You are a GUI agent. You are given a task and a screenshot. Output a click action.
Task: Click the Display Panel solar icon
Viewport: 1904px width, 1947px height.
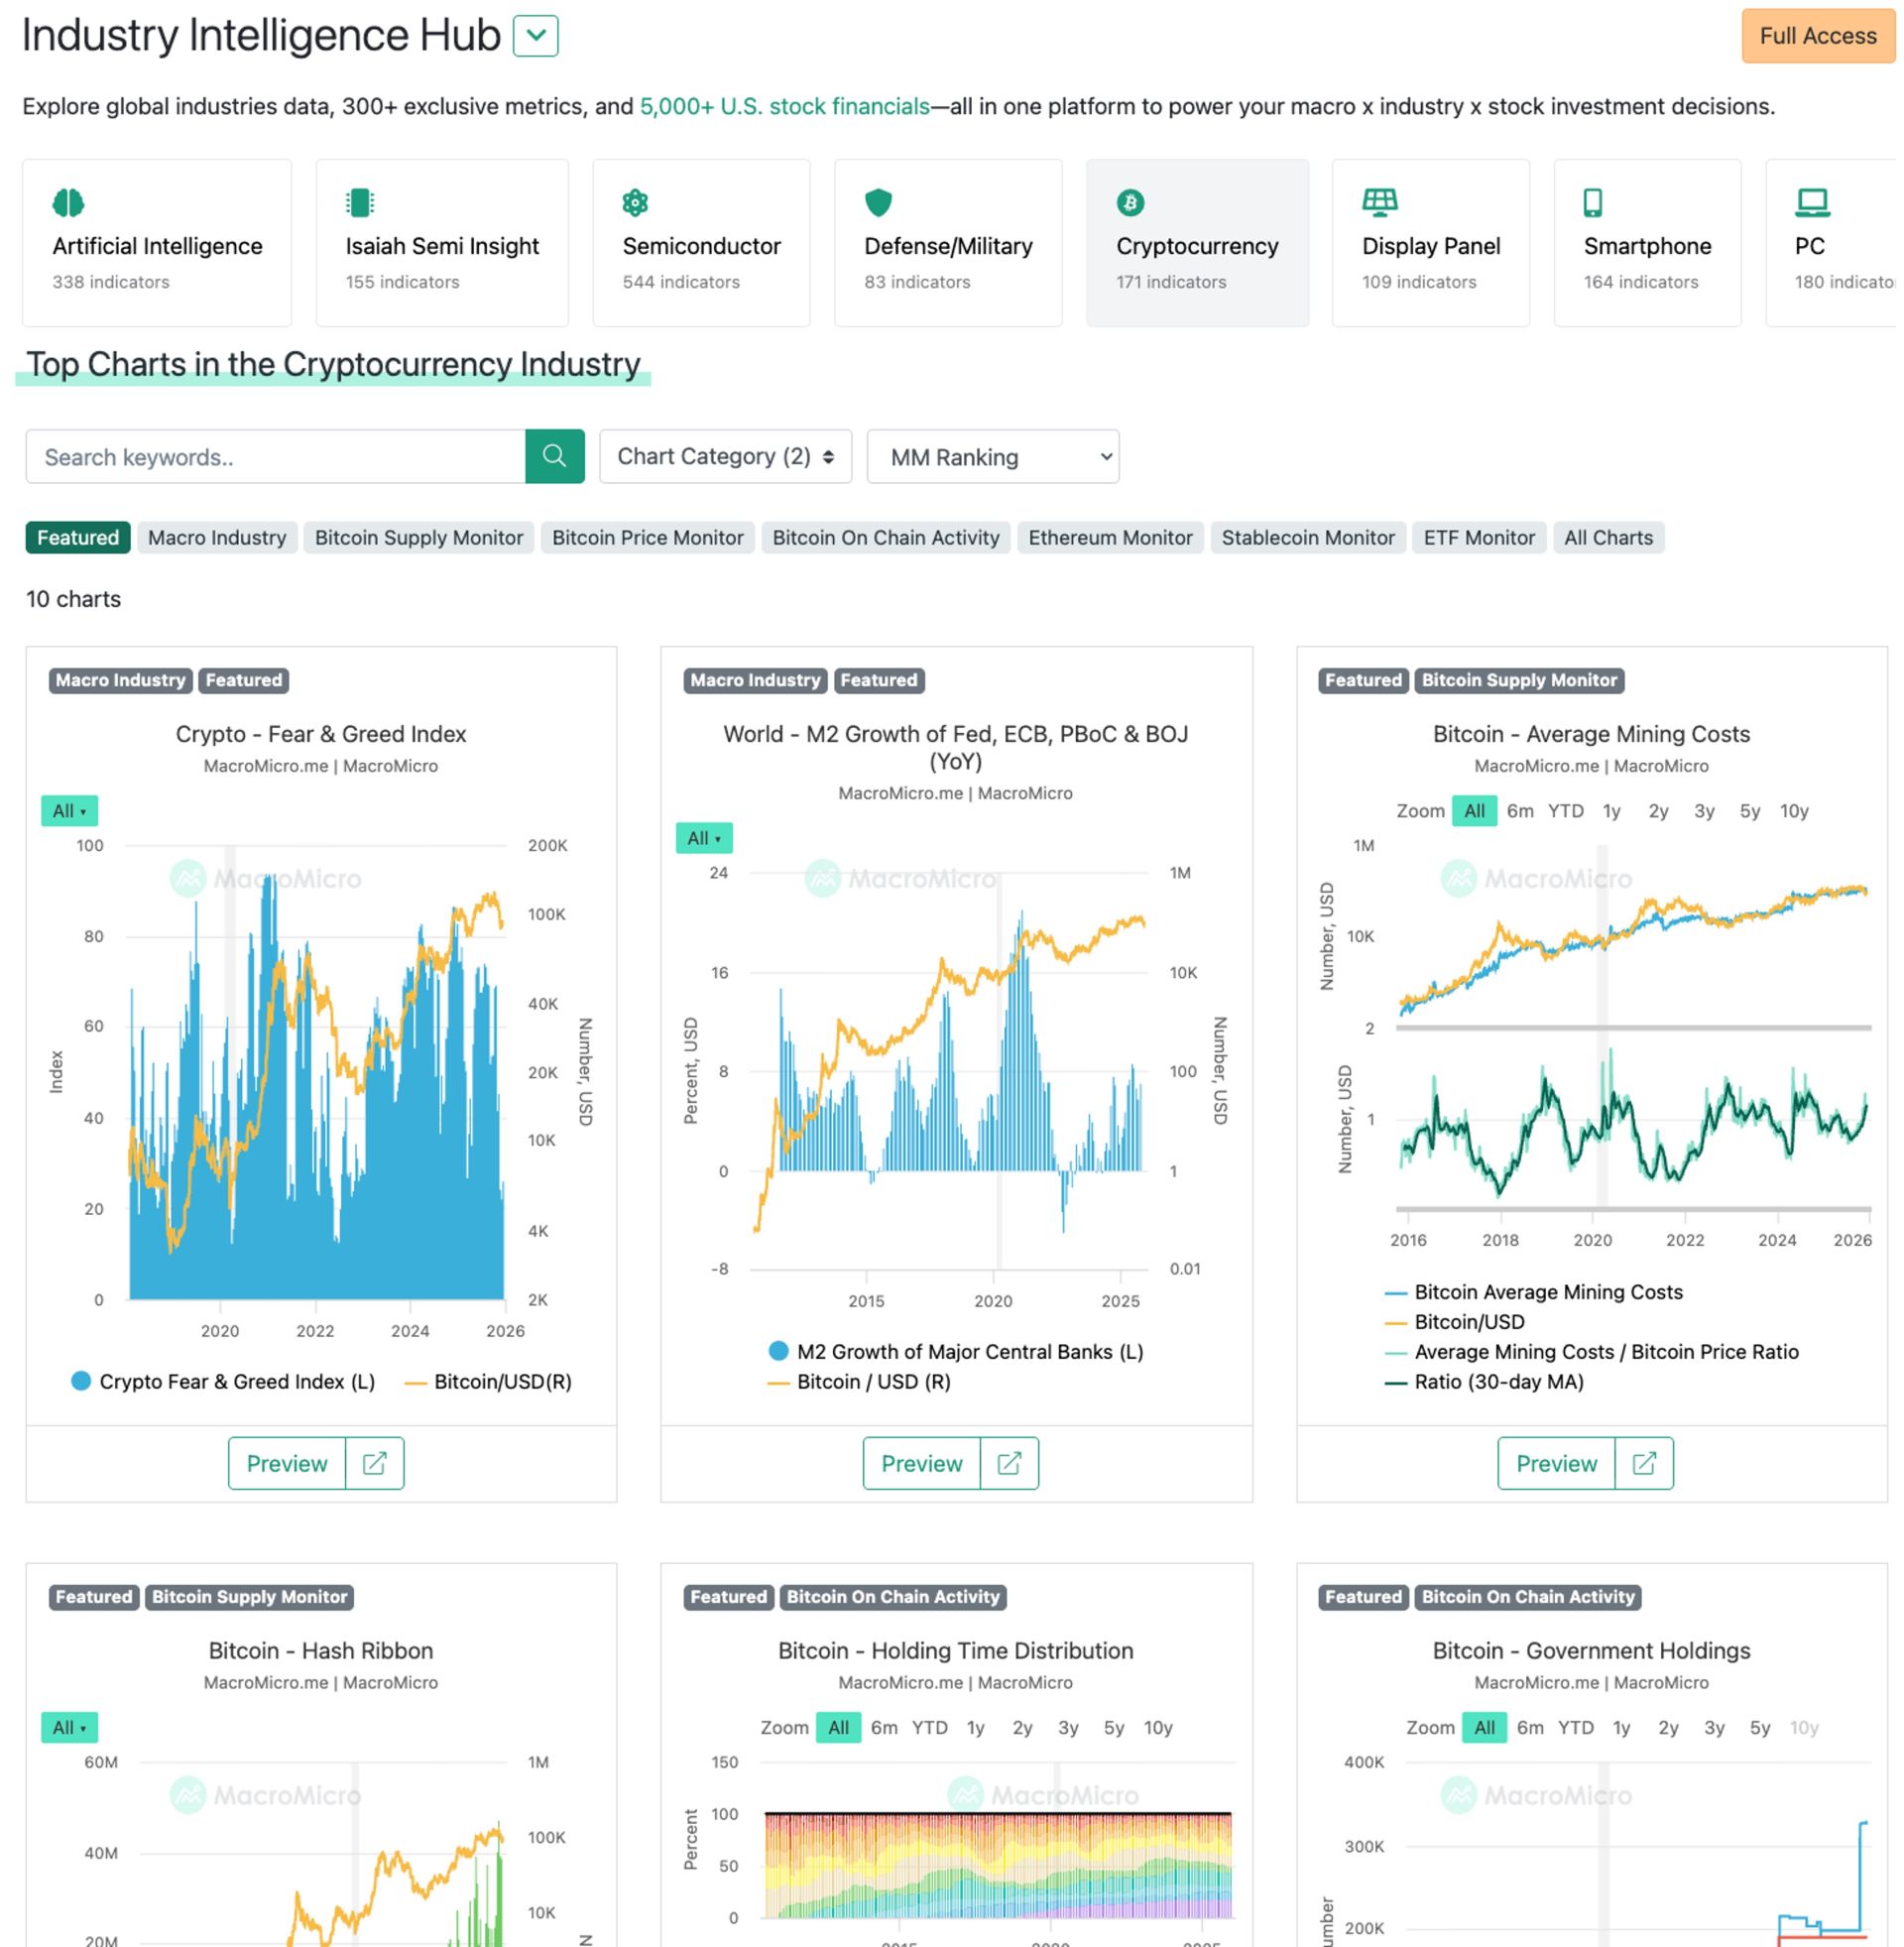point(1379,203)
